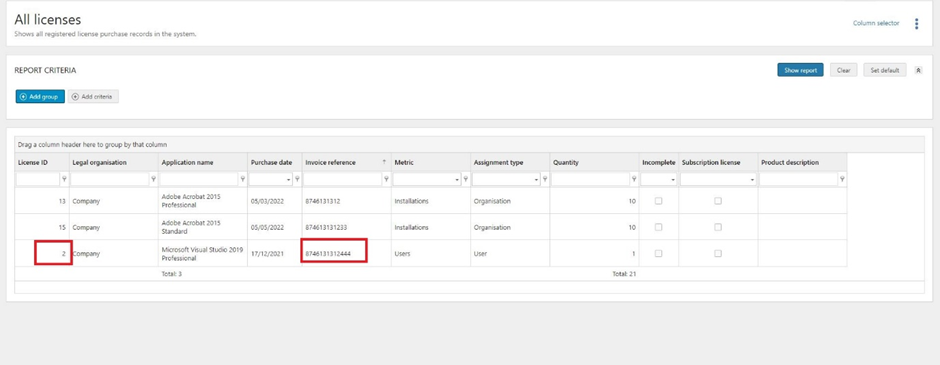Click purchase date 05/03/2022
Viewport: 940px width, 365px height.
267,201
